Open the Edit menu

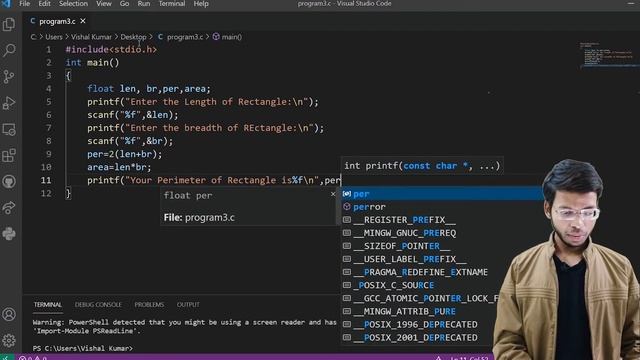click(44, 4)
